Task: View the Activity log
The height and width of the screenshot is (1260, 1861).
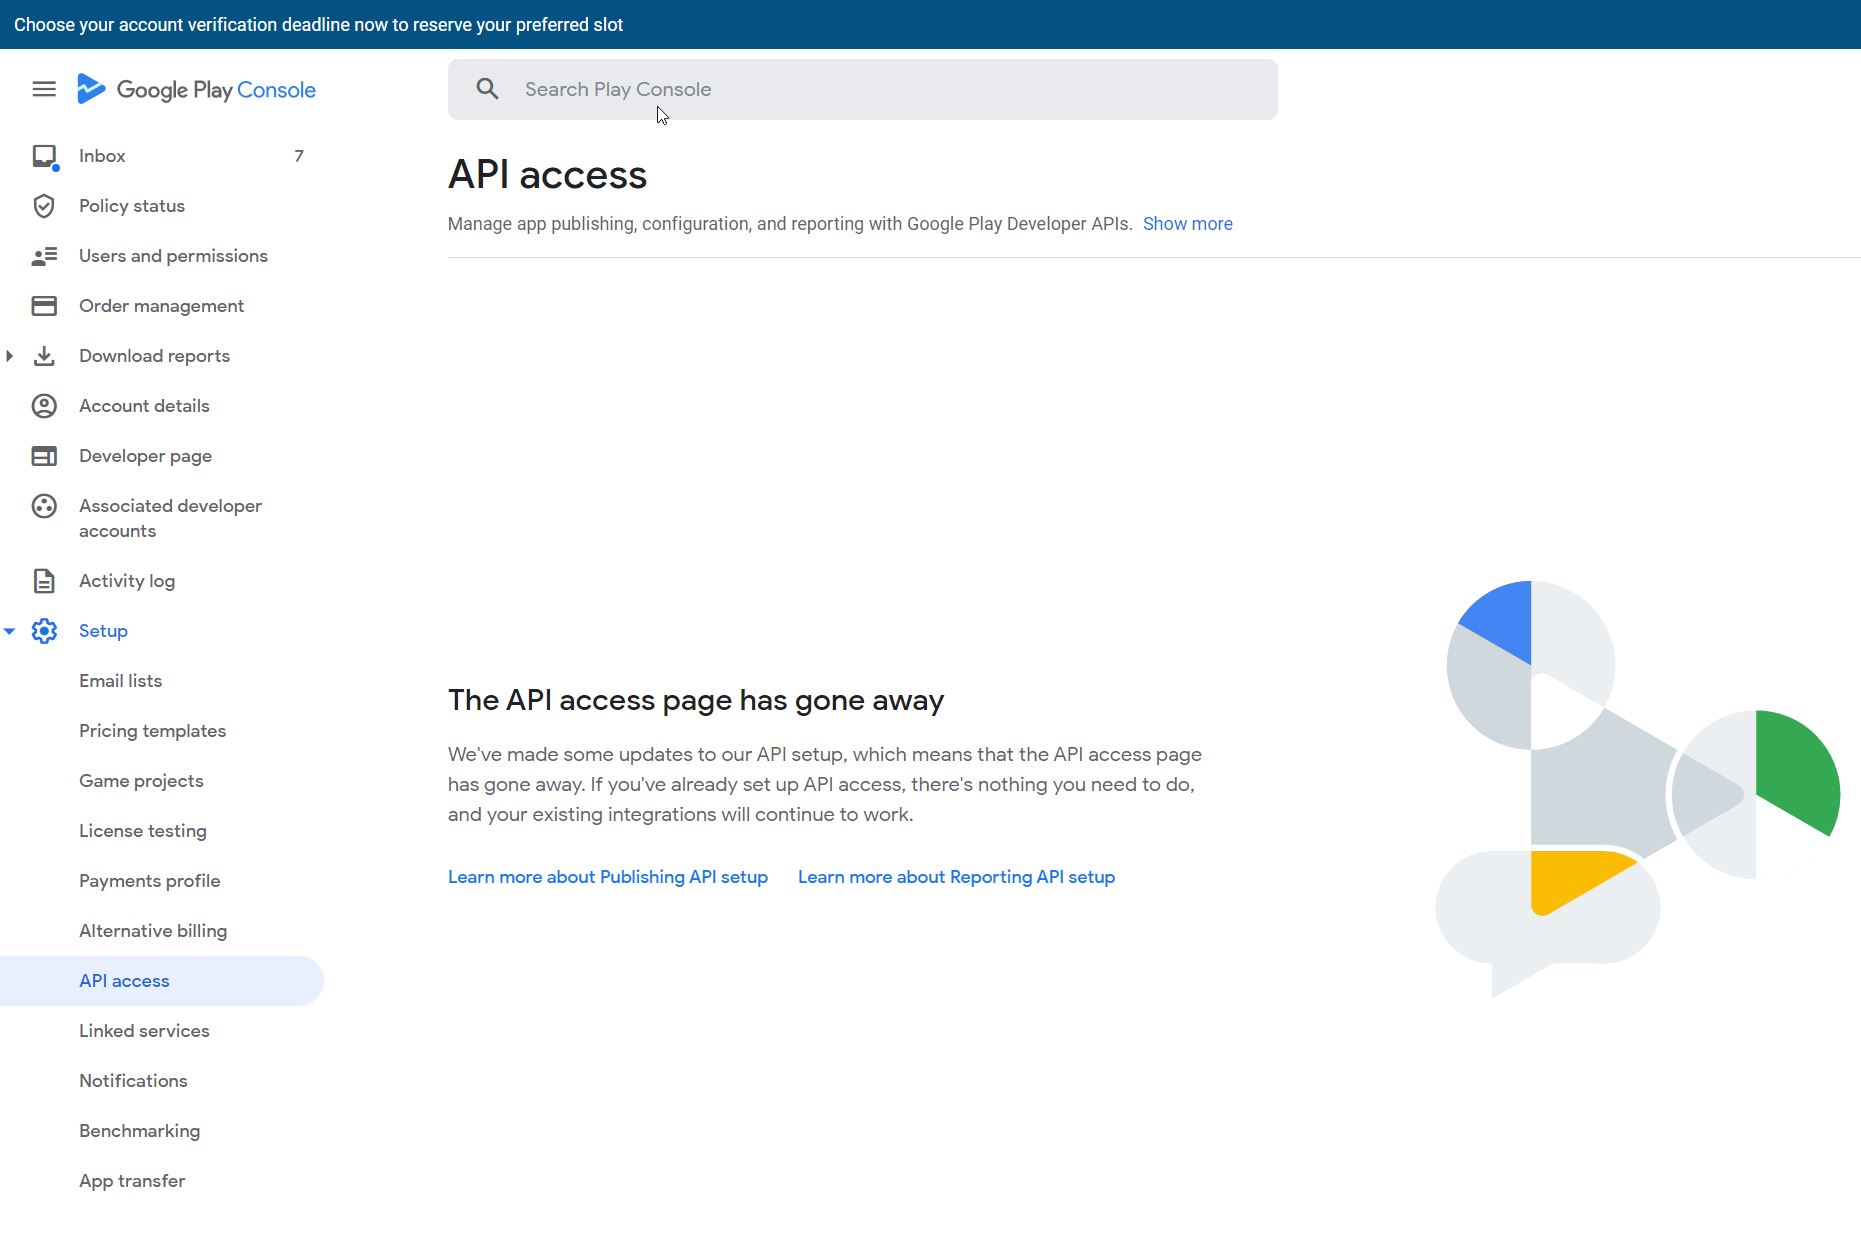Action: (127, 581)
